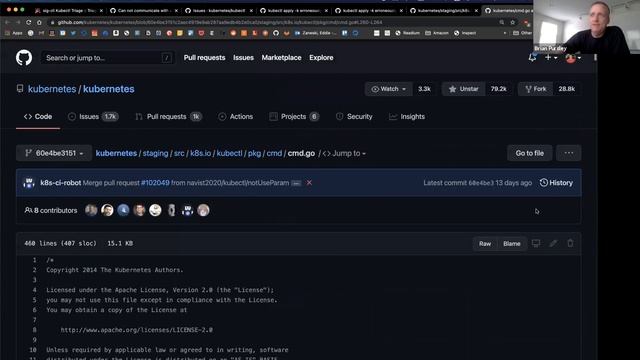Open cmd in the breadcrumb path

point(274,153)
